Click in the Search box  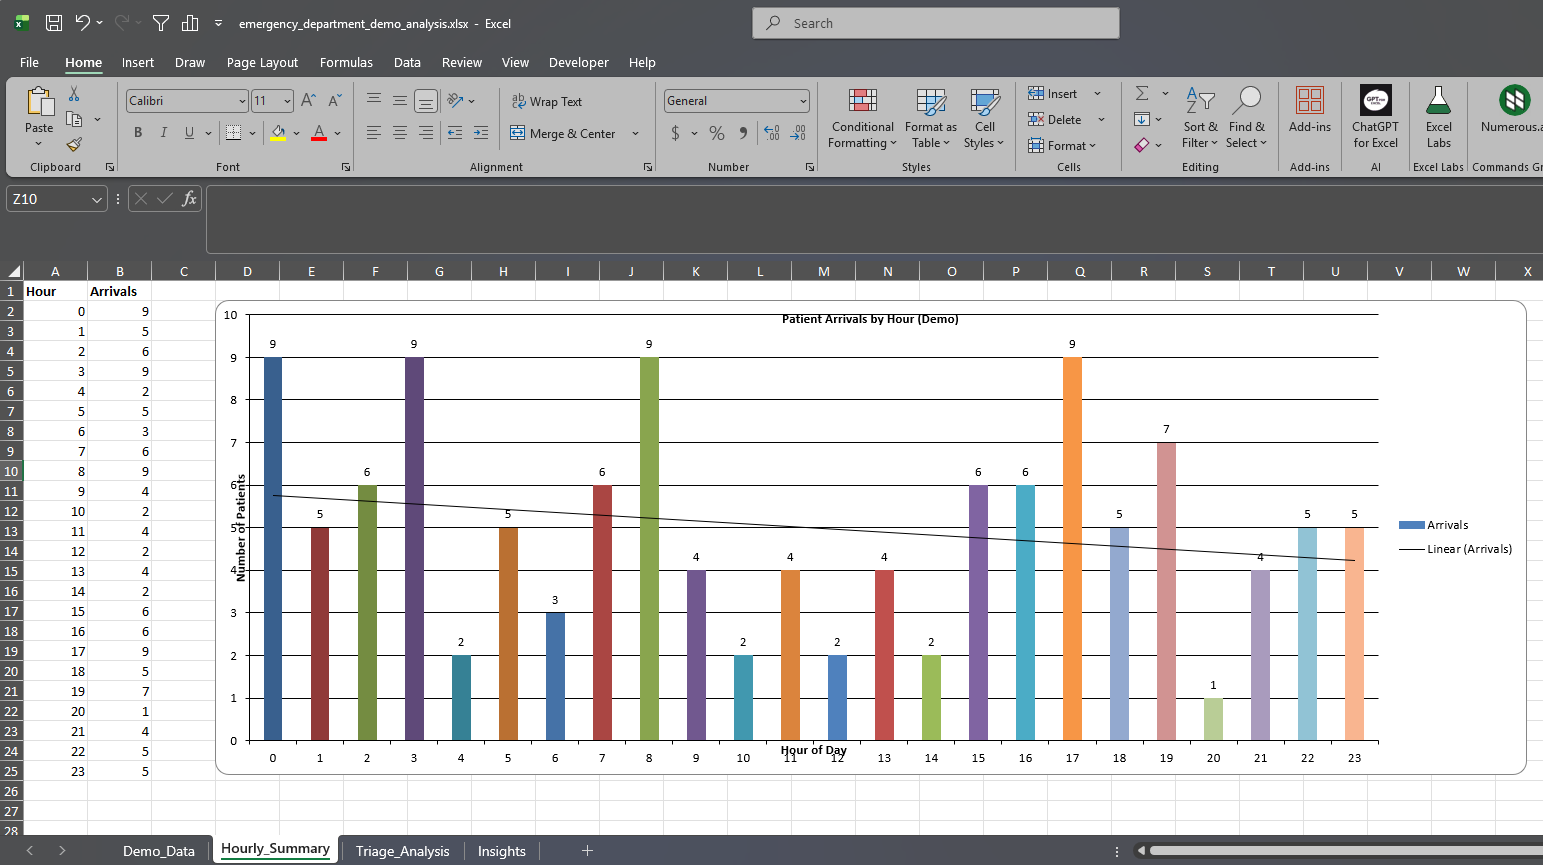[x=936, y=23]
